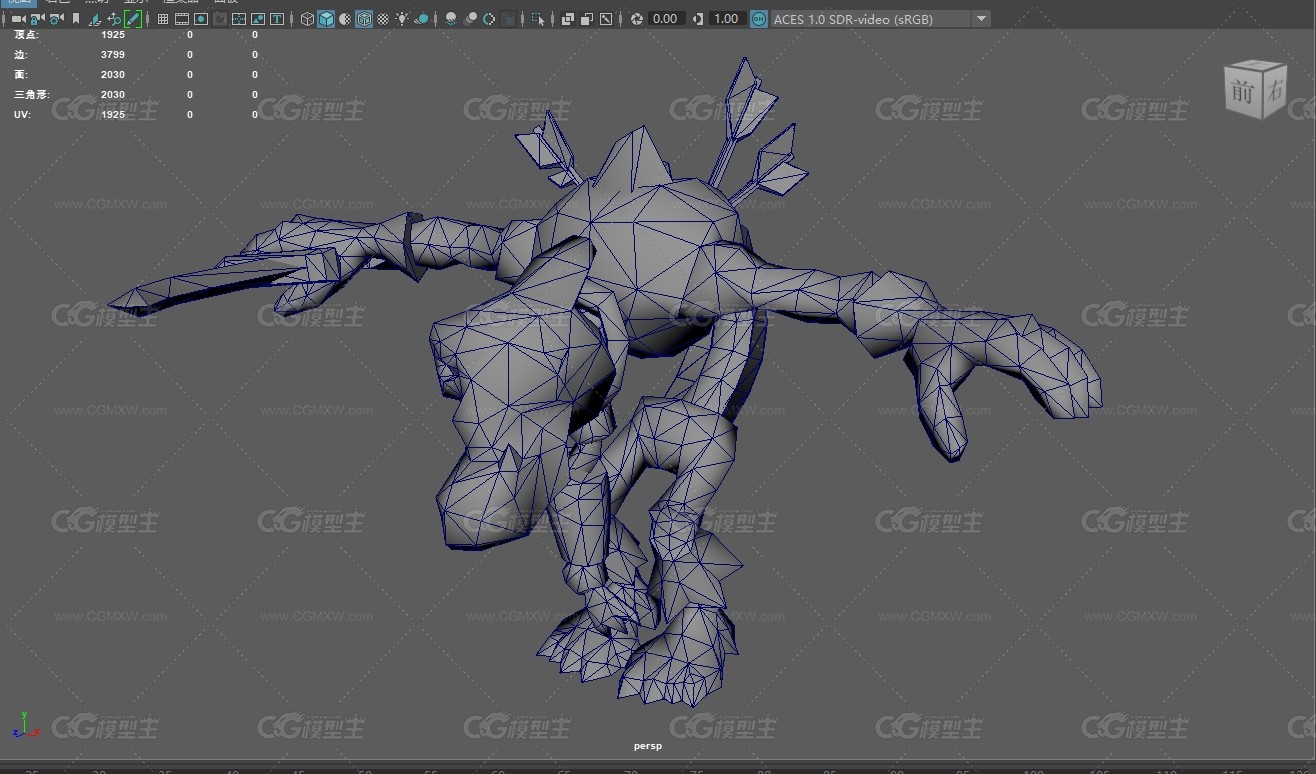Click the Isolate Select icon
The width and height of the screenshot is (1316, 774).
(538, 19)
